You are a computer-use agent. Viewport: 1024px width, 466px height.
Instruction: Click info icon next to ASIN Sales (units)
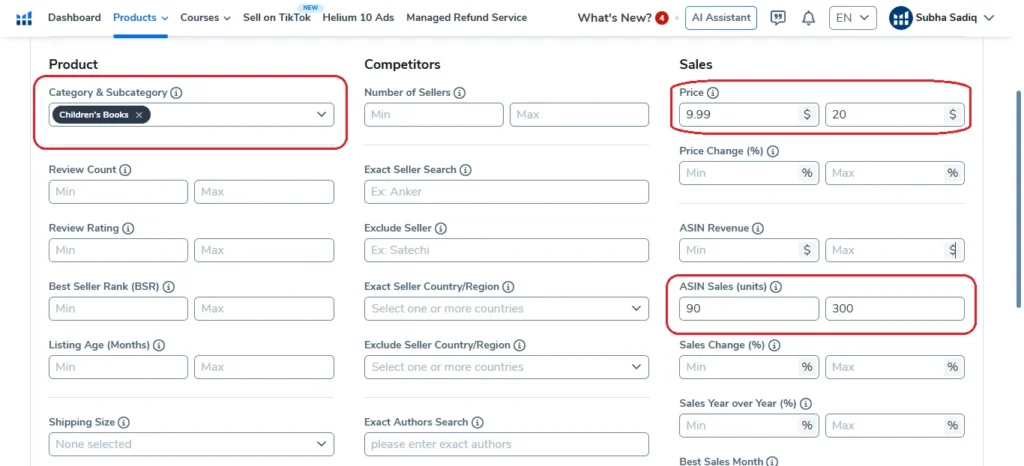(776, 287)
